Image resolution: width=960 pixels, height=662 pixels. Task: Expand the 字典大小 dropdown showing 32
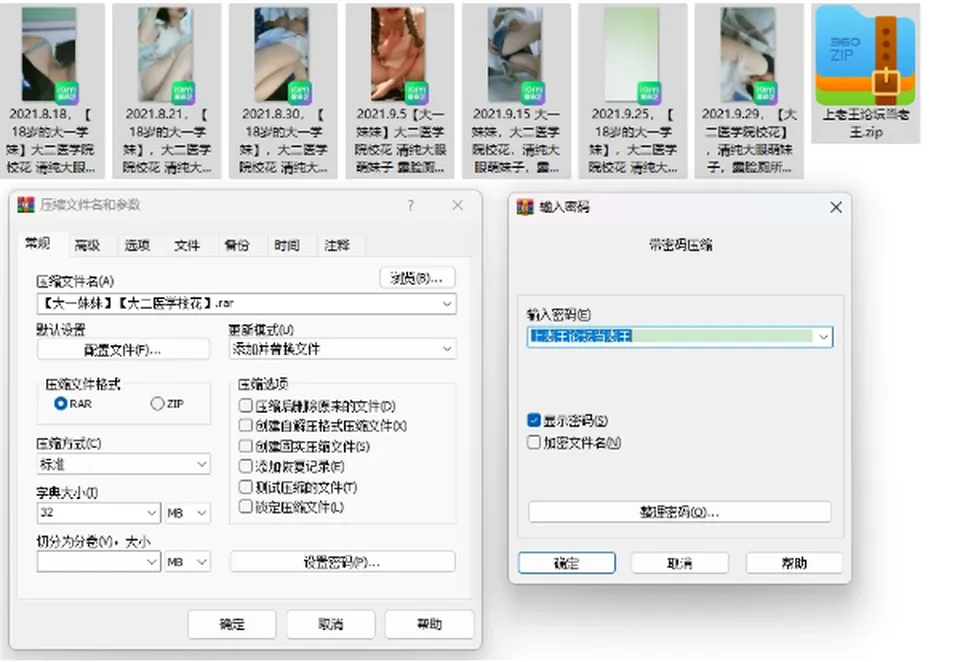(152, 513)
